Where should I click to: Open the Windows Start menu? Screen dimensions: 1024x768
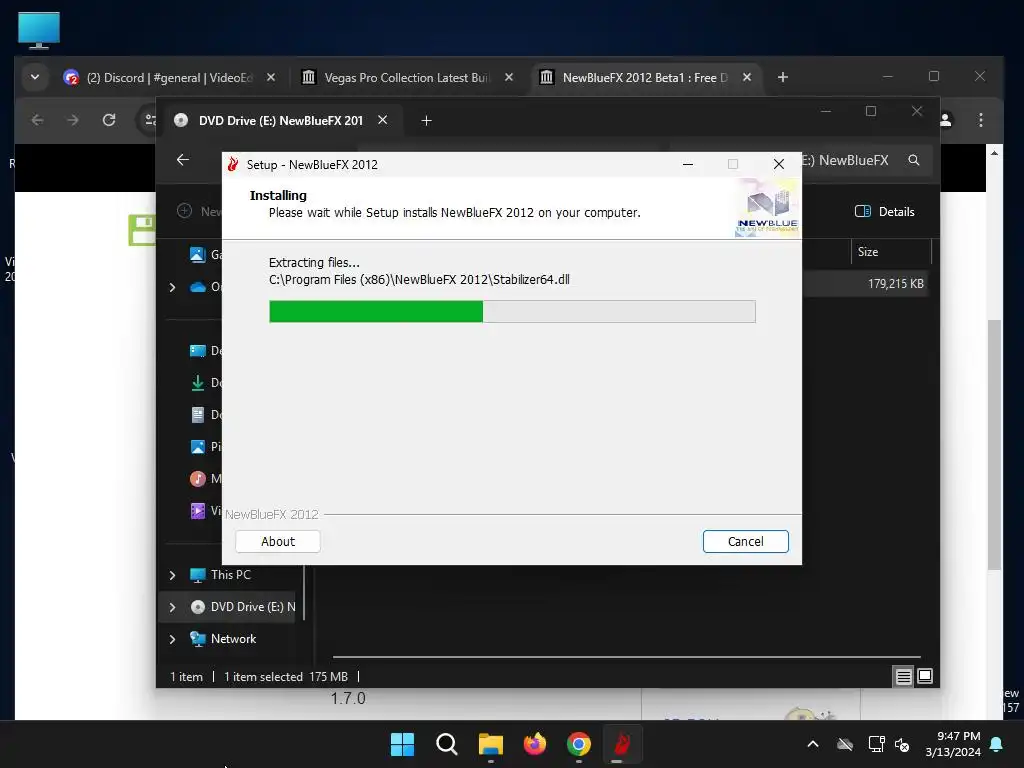click(x=402, y=744)
